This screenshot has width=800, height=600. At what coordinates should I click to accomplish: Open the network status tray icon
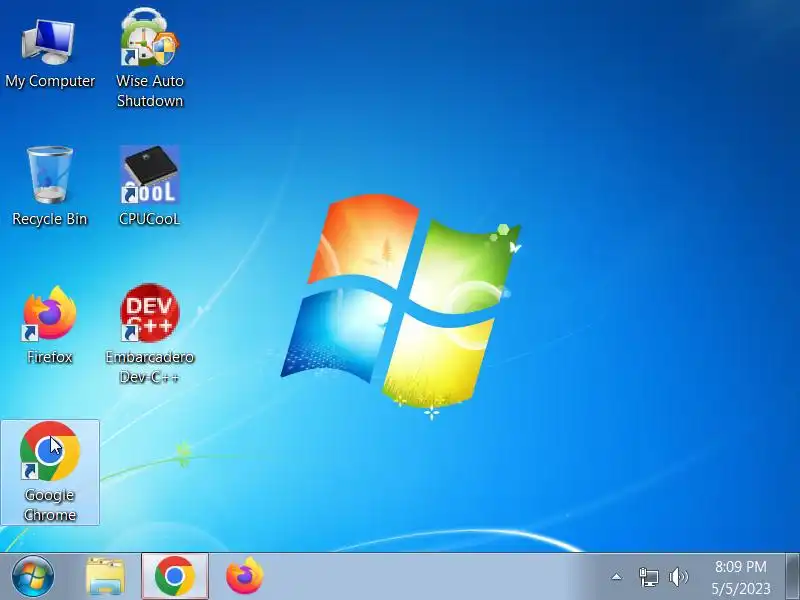[x=649, y=577]
